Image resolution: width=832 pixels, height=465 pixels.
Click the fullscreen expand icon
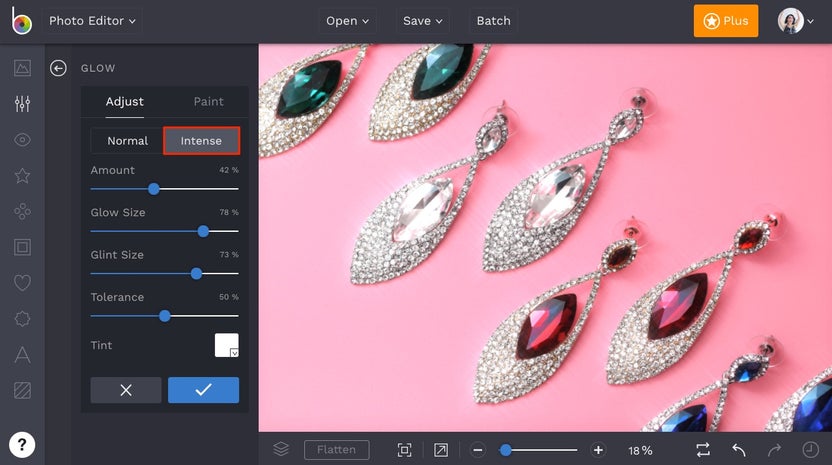[440, 450]
